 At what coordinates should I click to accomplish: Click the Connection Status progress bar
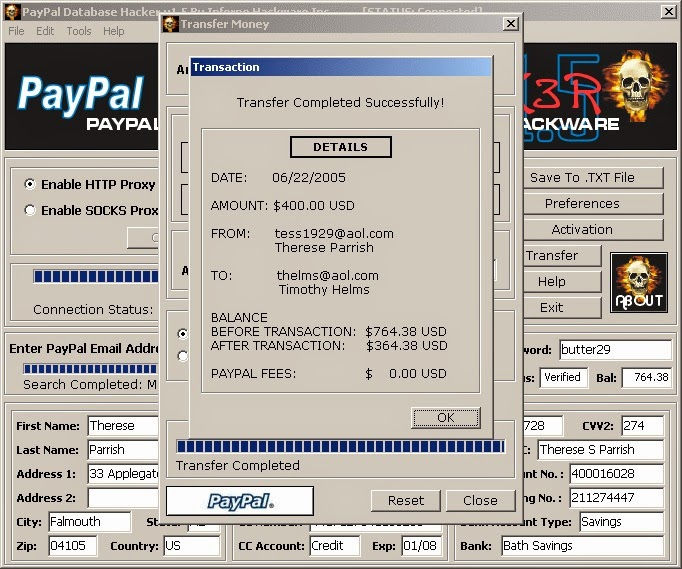tap(96, 276)
